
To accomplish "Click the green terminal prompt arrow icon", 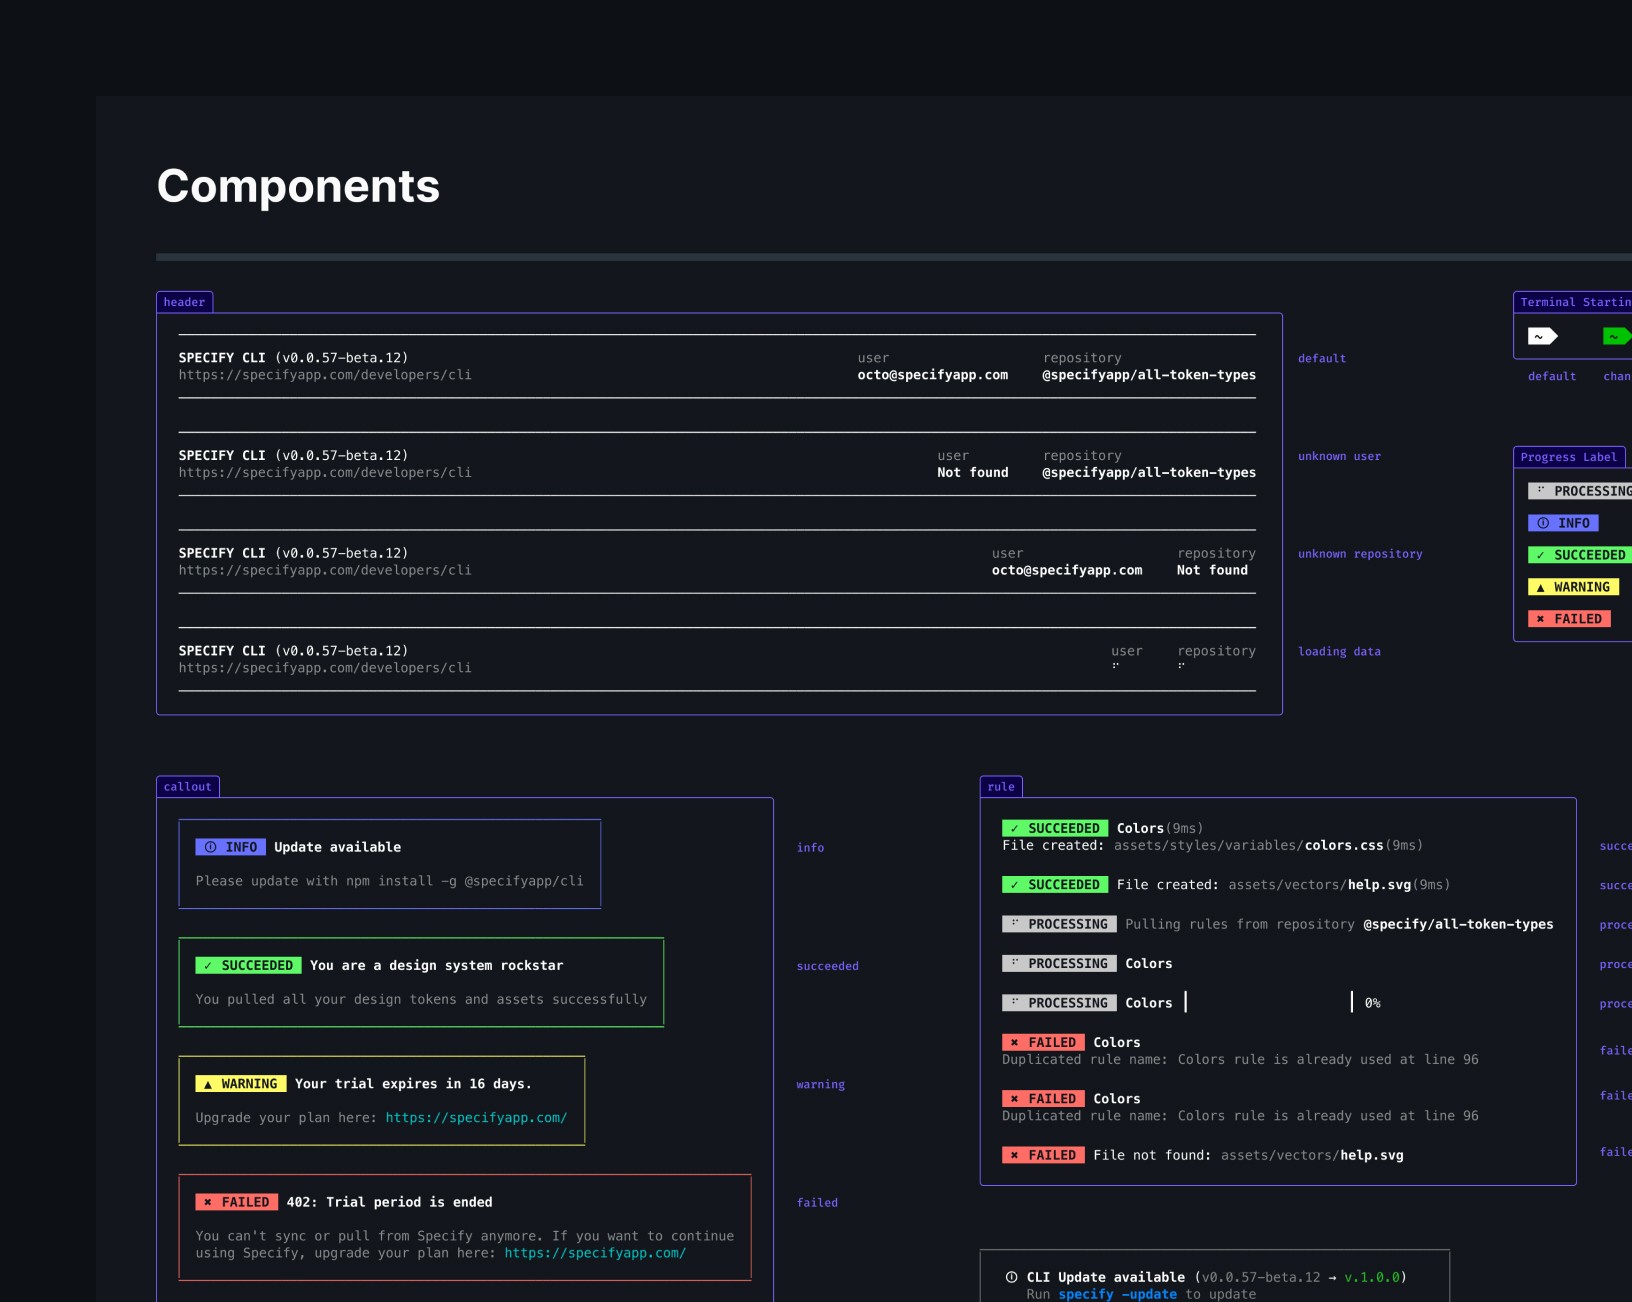I will (1617, 336).
